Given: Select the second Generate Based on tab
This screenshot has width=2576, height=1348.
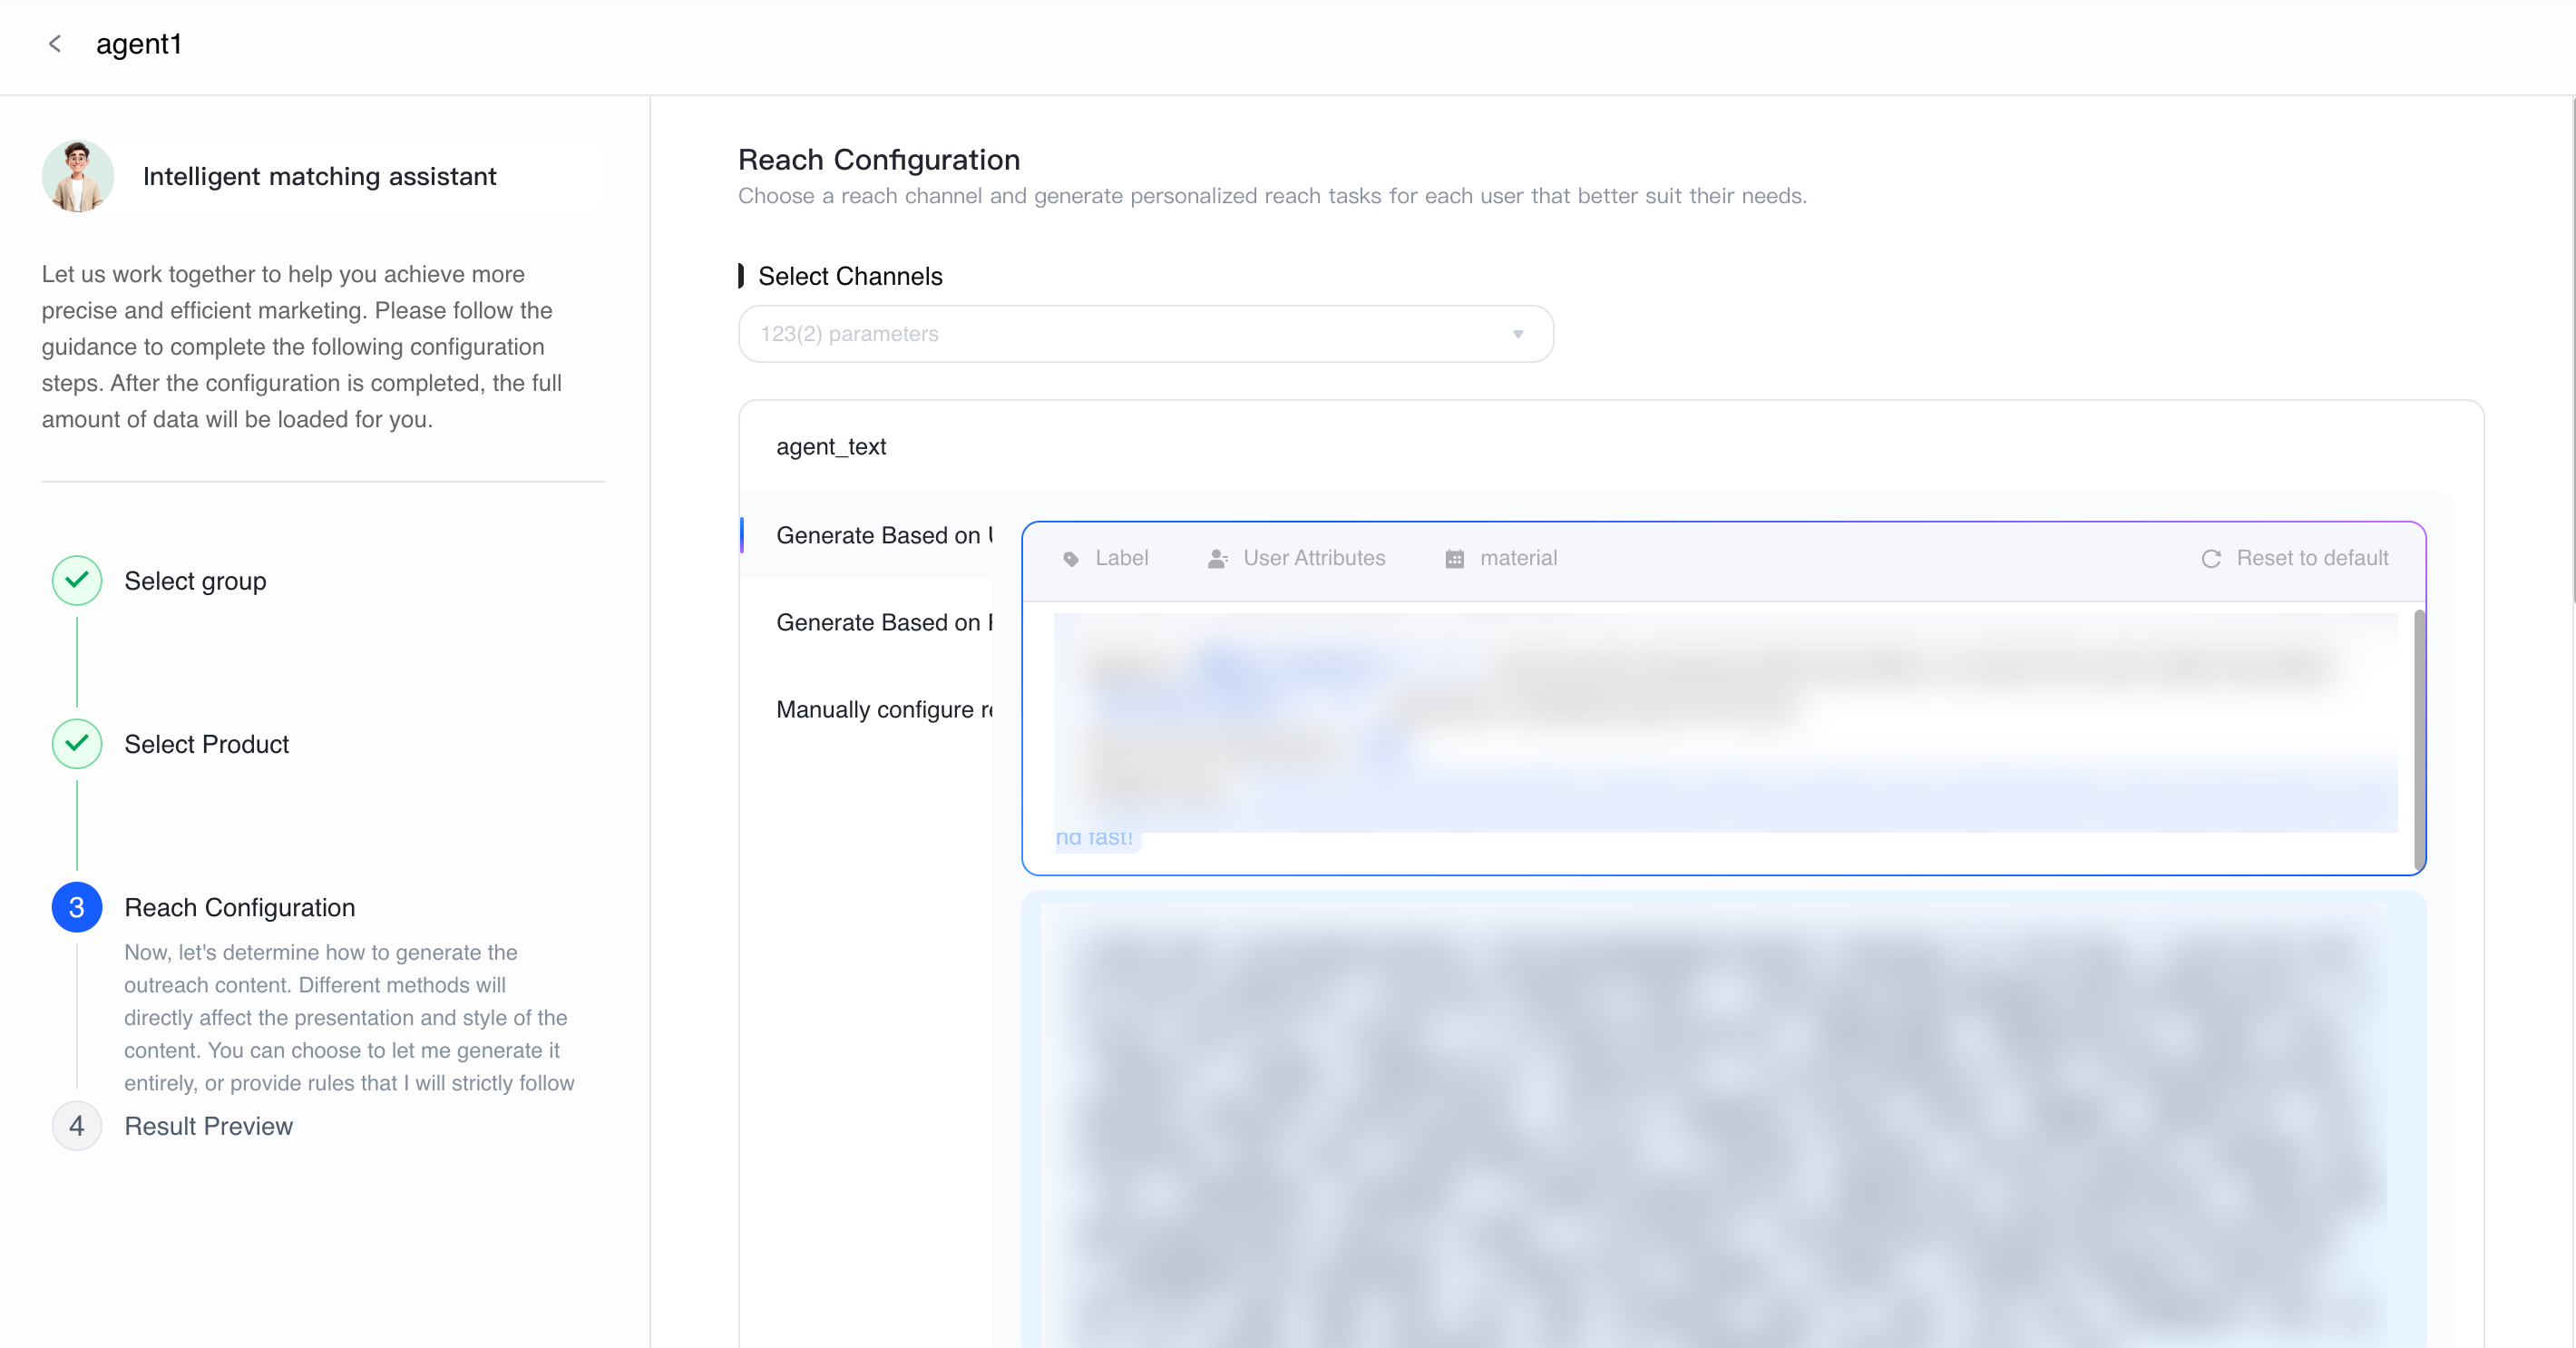Looking at the screenshot, I should (x=868, y=623).
